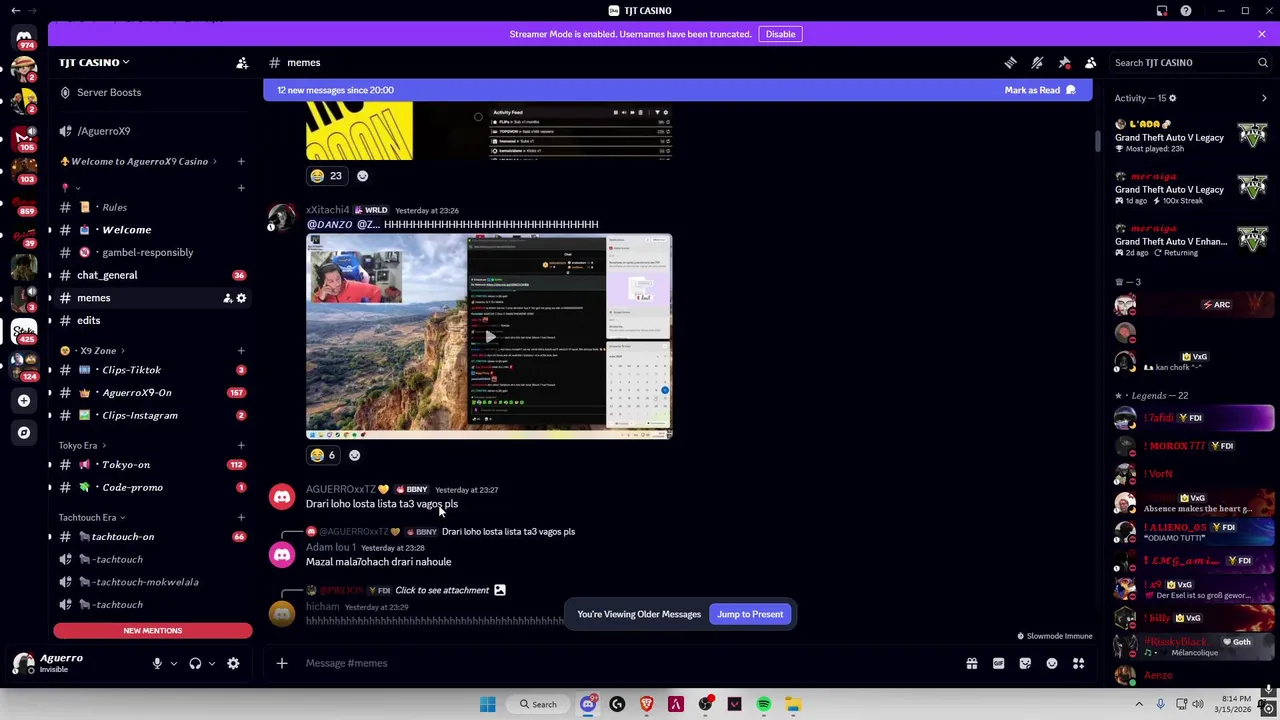Add a channel to X9 Zone category
This screenshot has height=720, width=1280.
pos(241,351)
